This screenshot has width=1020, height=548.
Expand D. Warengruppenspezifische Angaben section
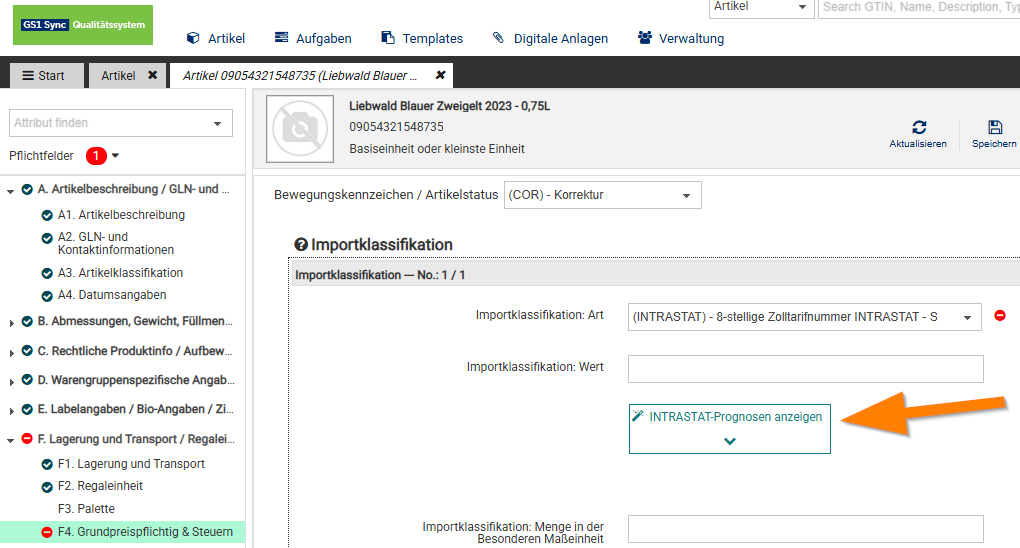click(11, 382)
